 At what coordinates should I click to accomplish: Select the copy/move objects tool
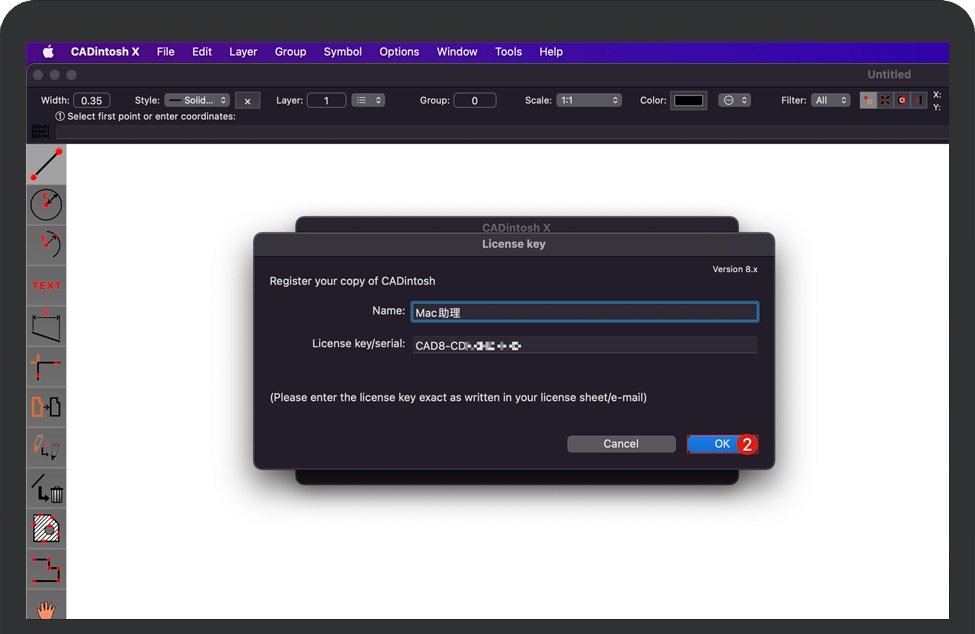click(x=46, y=407)
